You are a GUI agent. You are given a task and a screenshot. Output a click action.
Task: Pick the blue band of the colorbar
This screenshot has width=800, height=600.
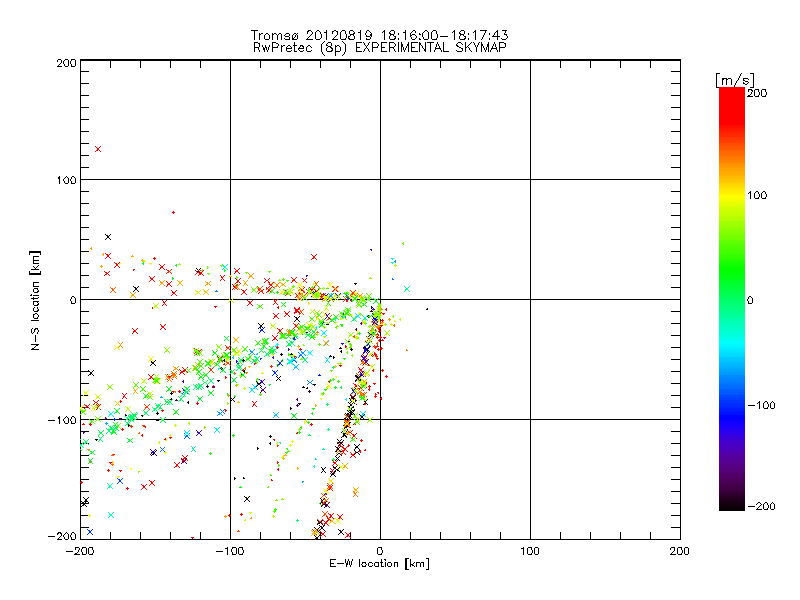[x=732, y=416]
